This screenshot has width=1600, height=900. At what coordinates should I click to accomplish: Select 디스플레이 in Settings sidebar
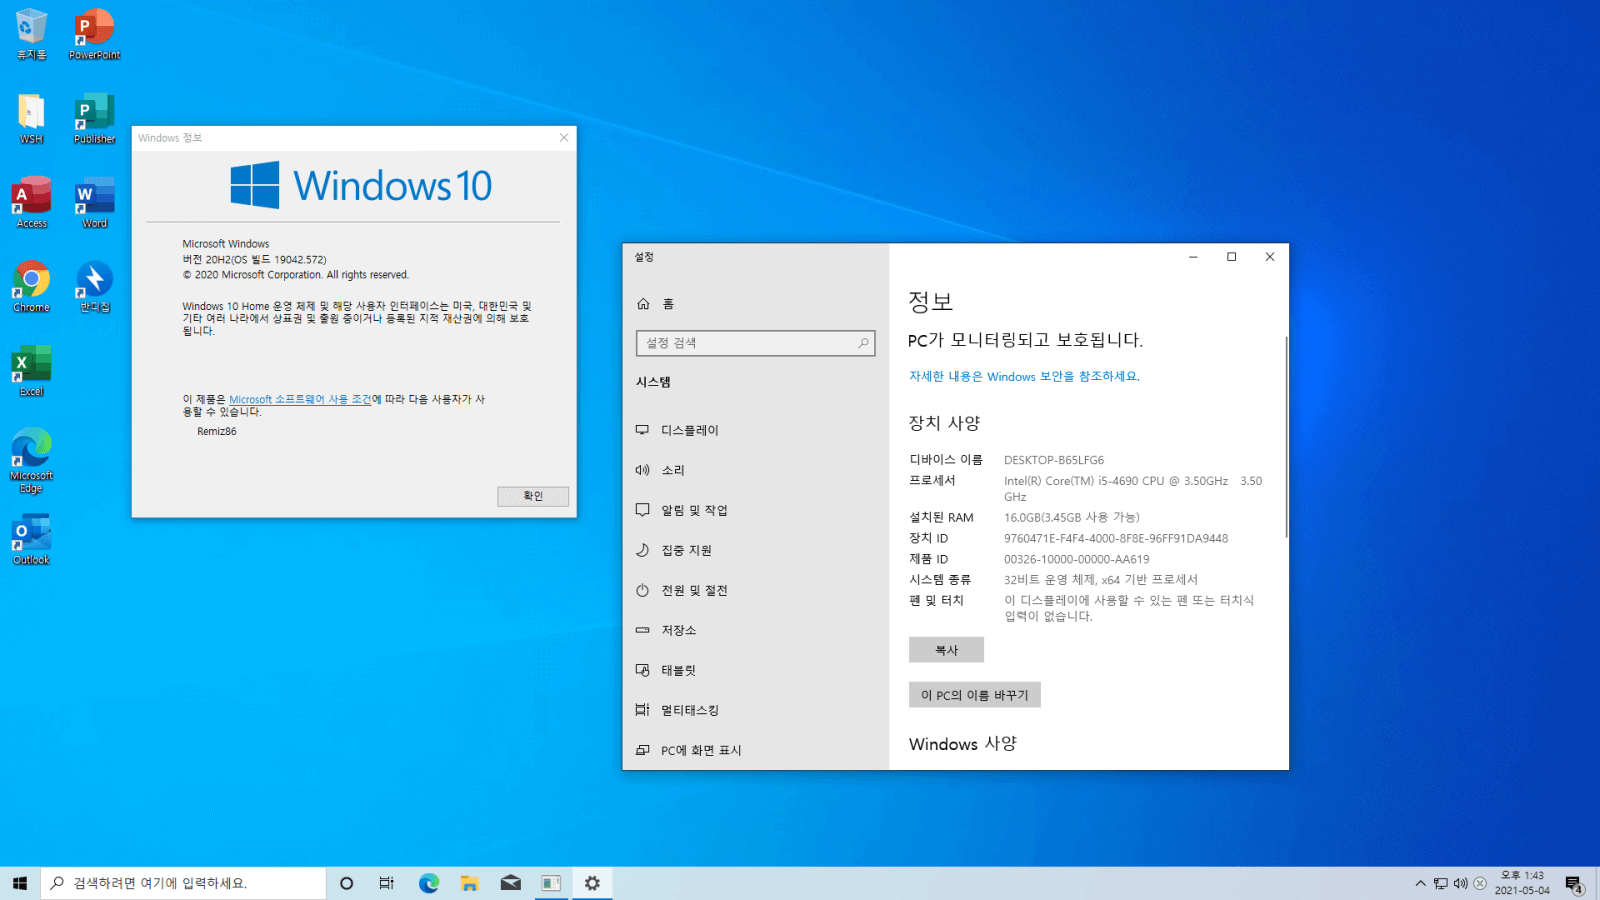pos(755,430)
